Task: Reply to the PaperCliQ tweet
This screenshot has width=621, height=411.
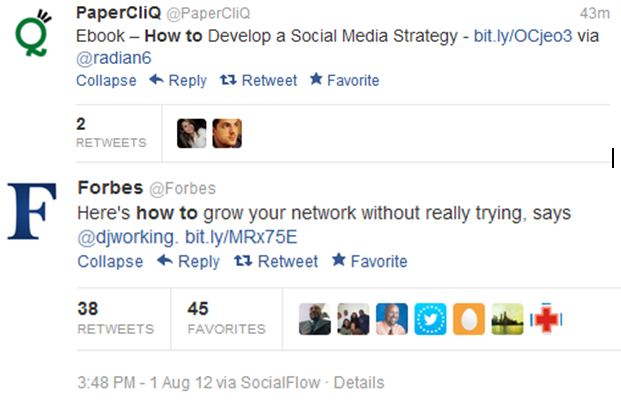Action: (178, 80)
